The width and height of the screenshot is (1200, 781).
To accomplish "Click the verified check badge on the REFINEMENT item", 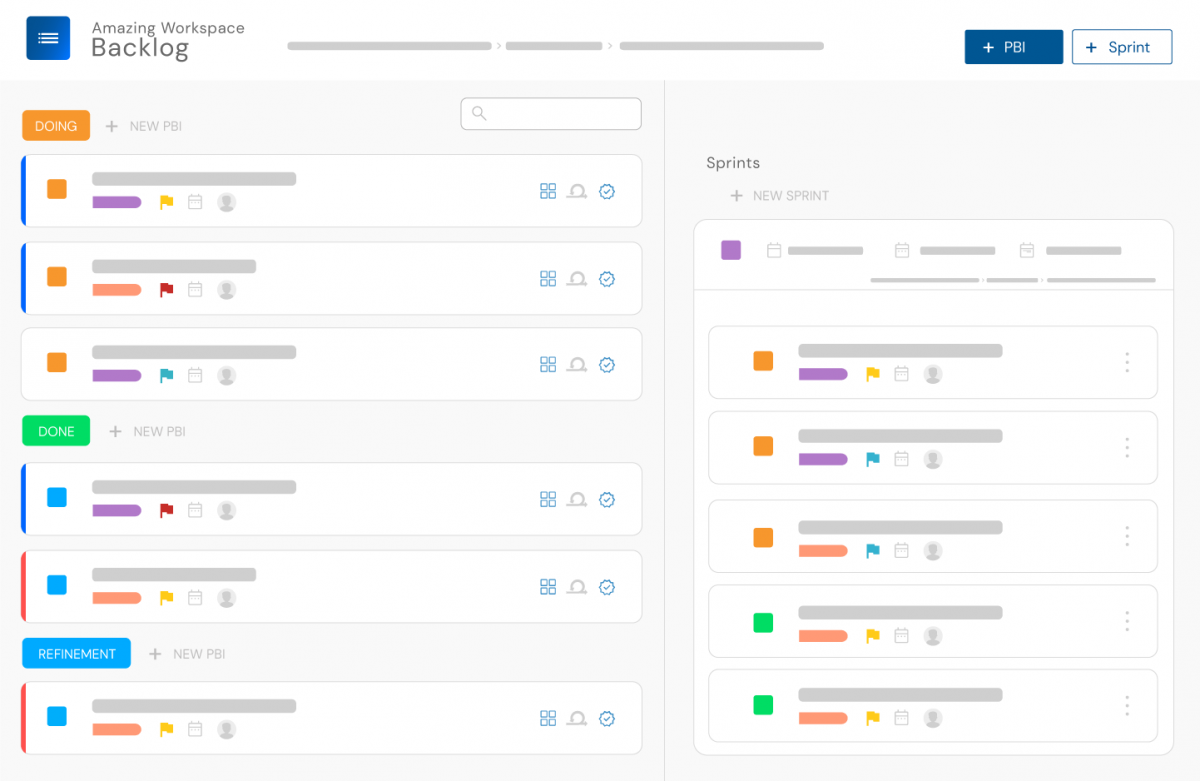I will click(607, 718).
